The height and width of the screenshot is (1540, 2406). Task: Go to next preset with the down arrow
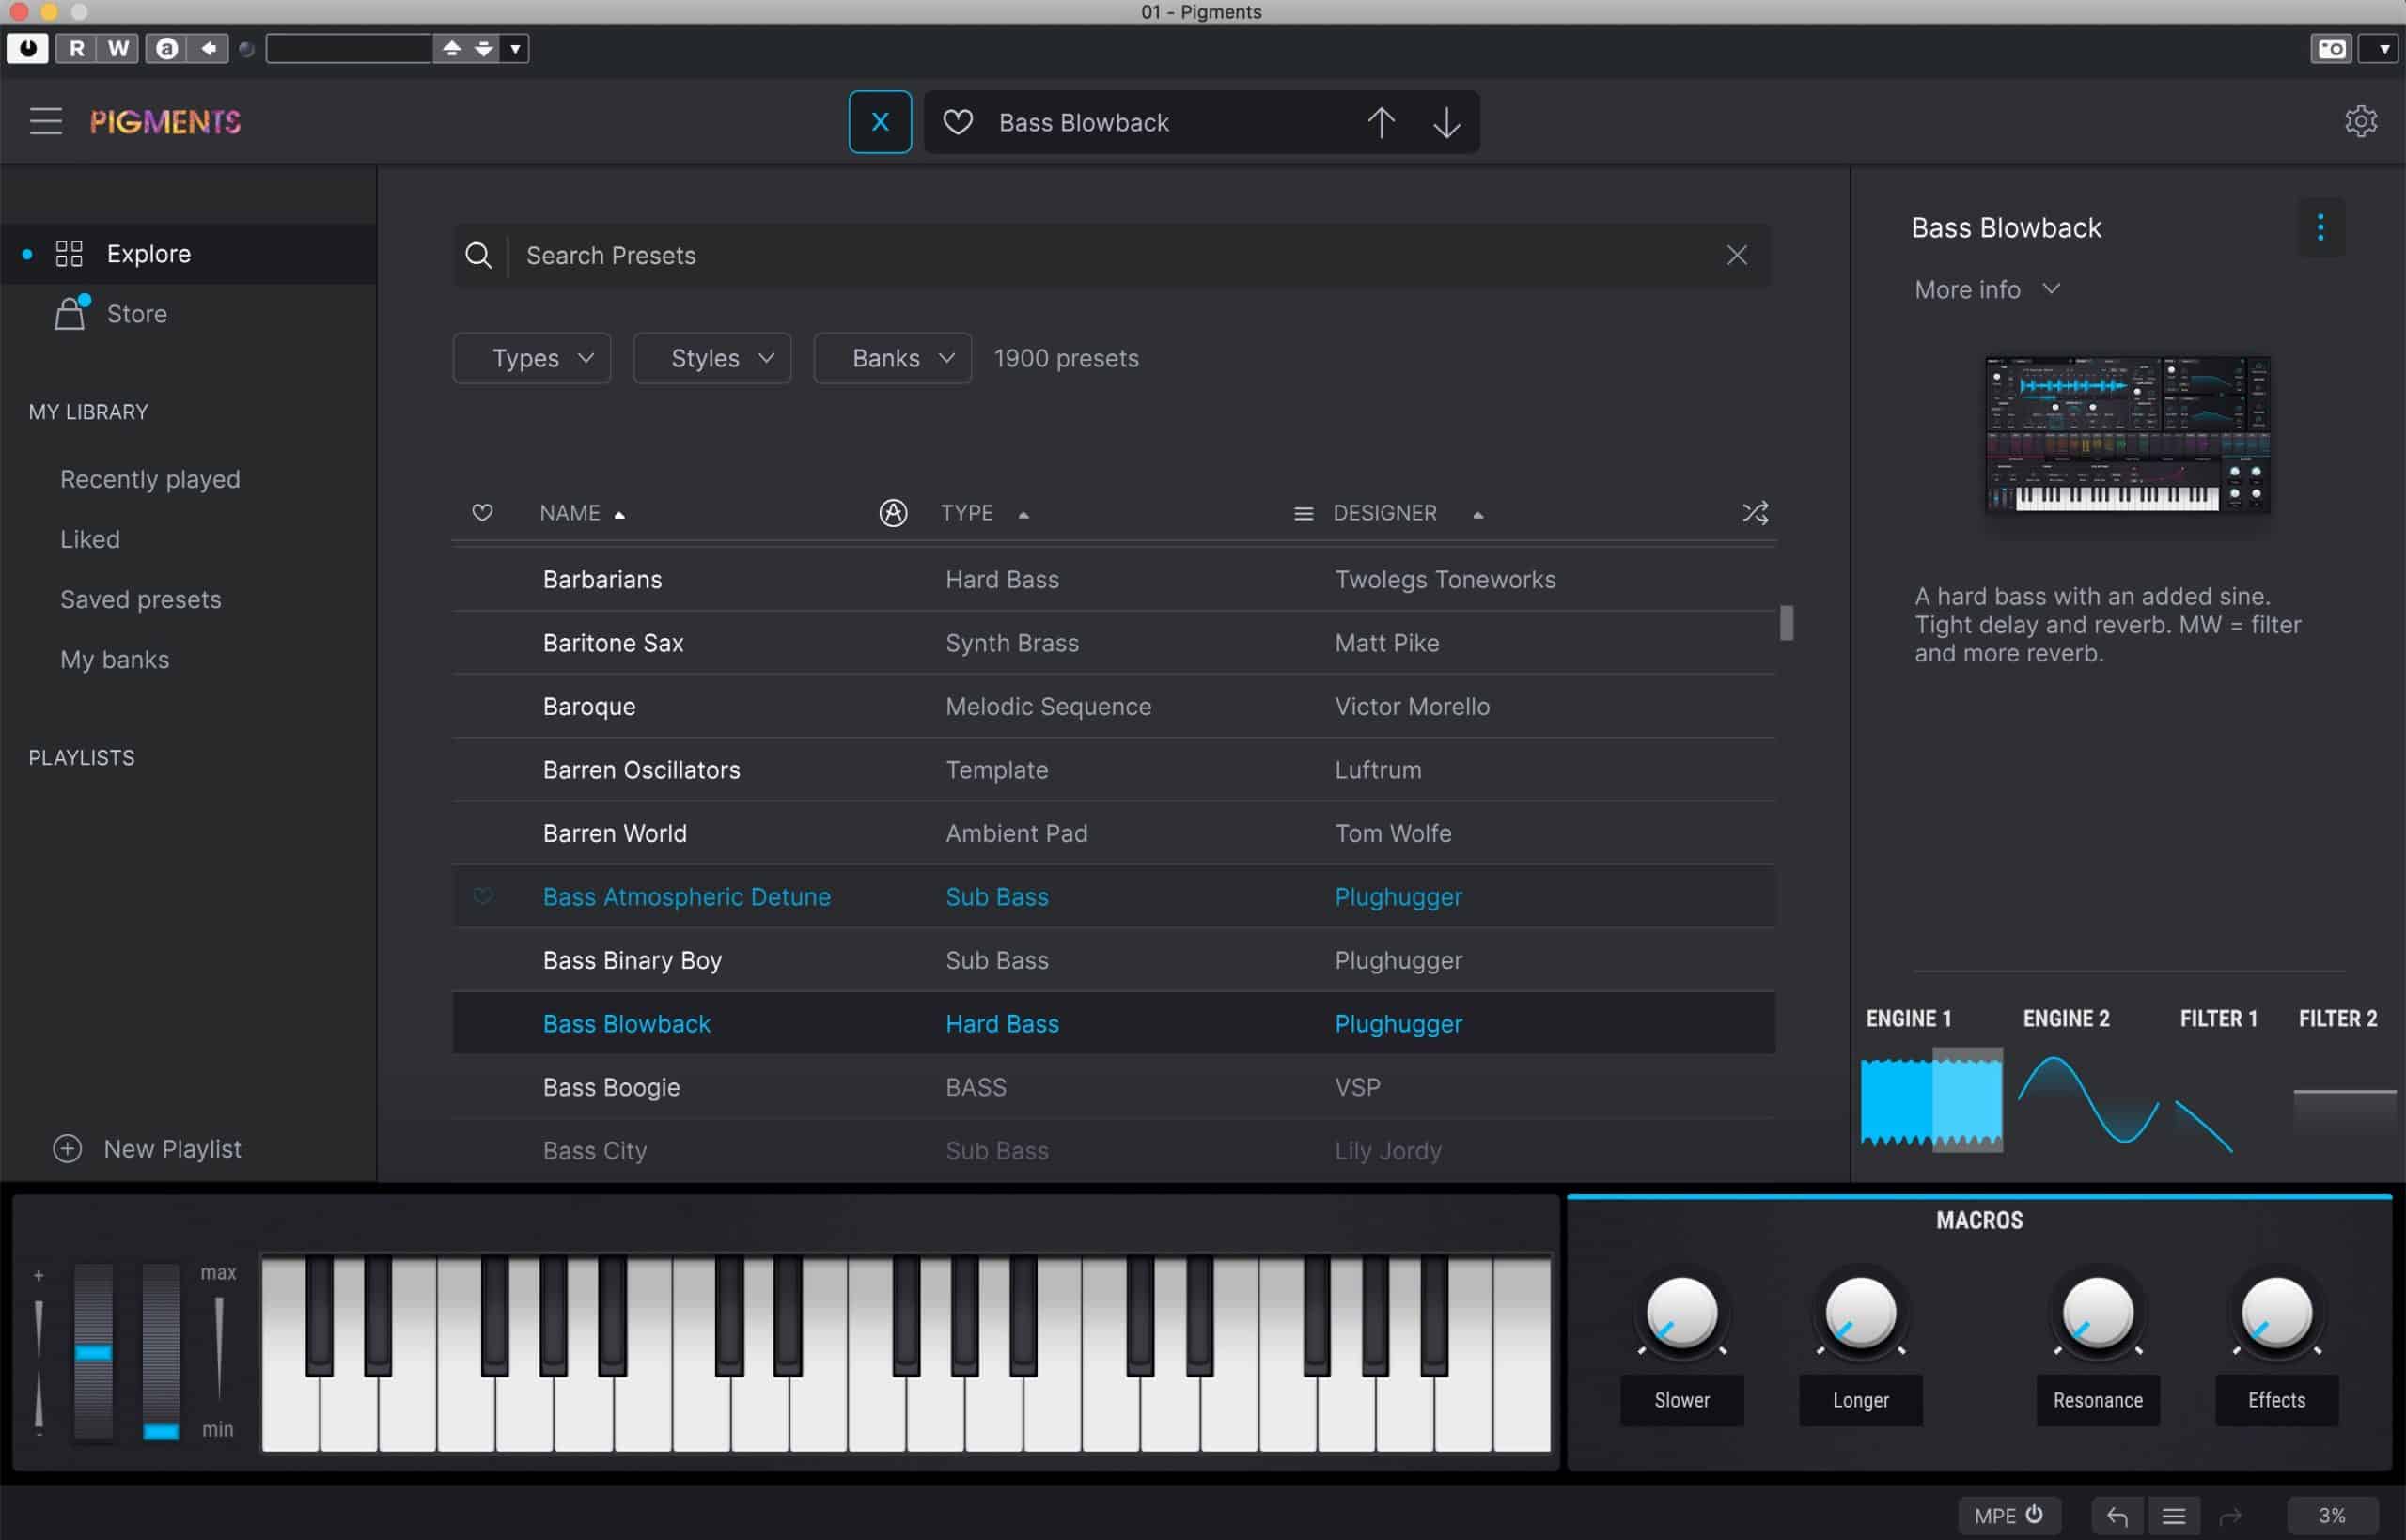(x=1446, y=122)
